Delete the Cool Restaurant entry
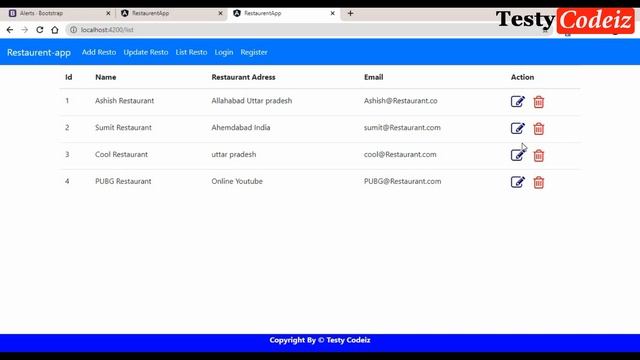The image size is (640, 360). coord(538,156)
